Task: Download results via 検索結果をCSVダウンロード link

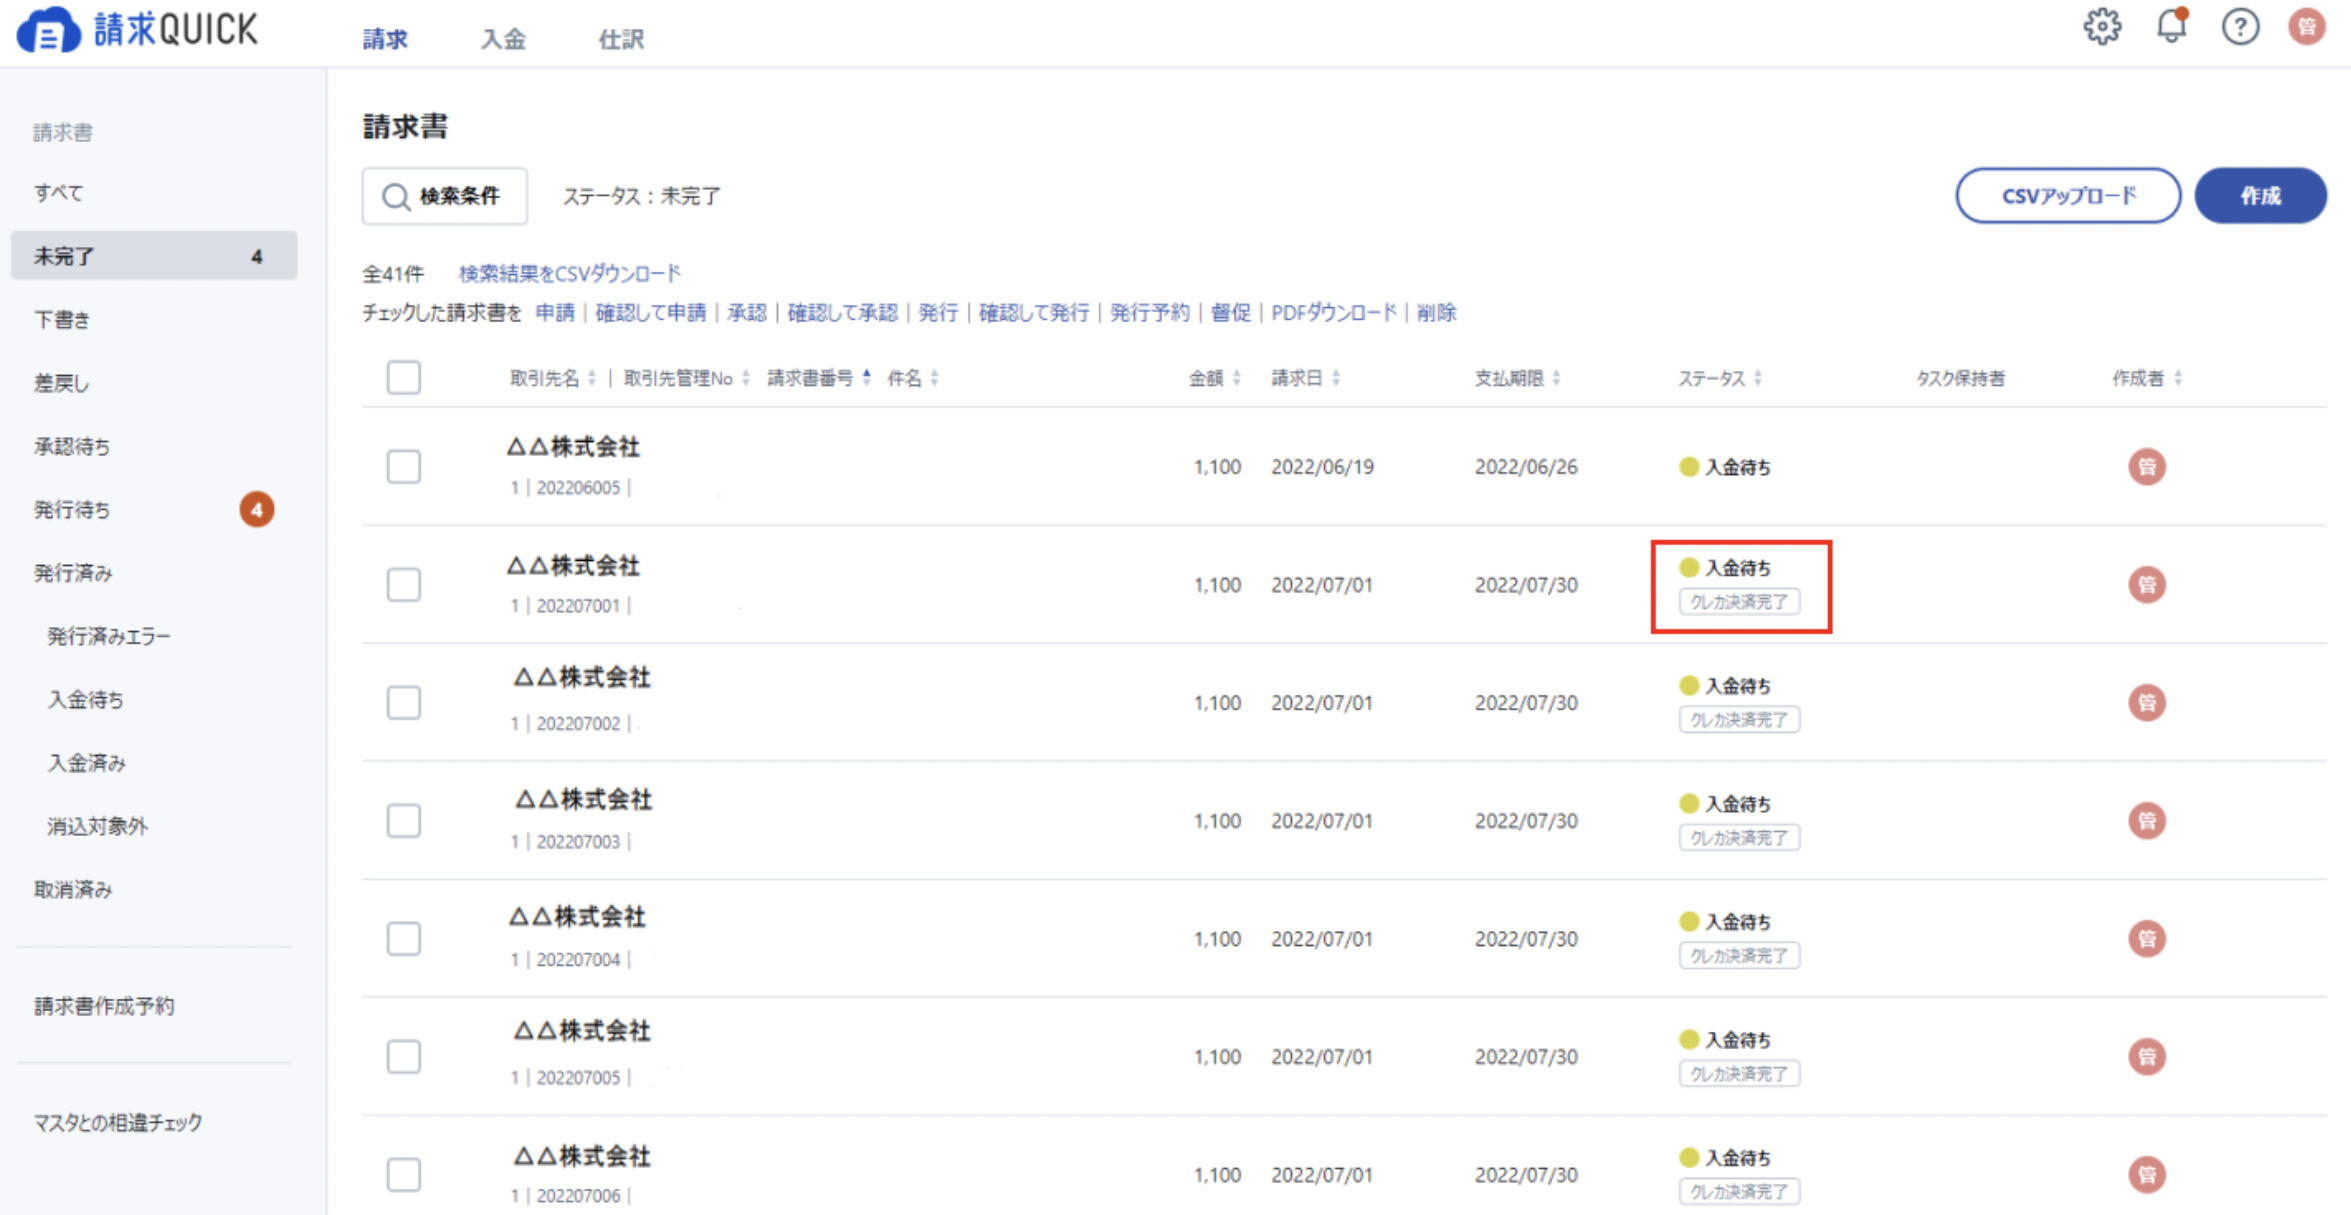Action: point(569,273)
